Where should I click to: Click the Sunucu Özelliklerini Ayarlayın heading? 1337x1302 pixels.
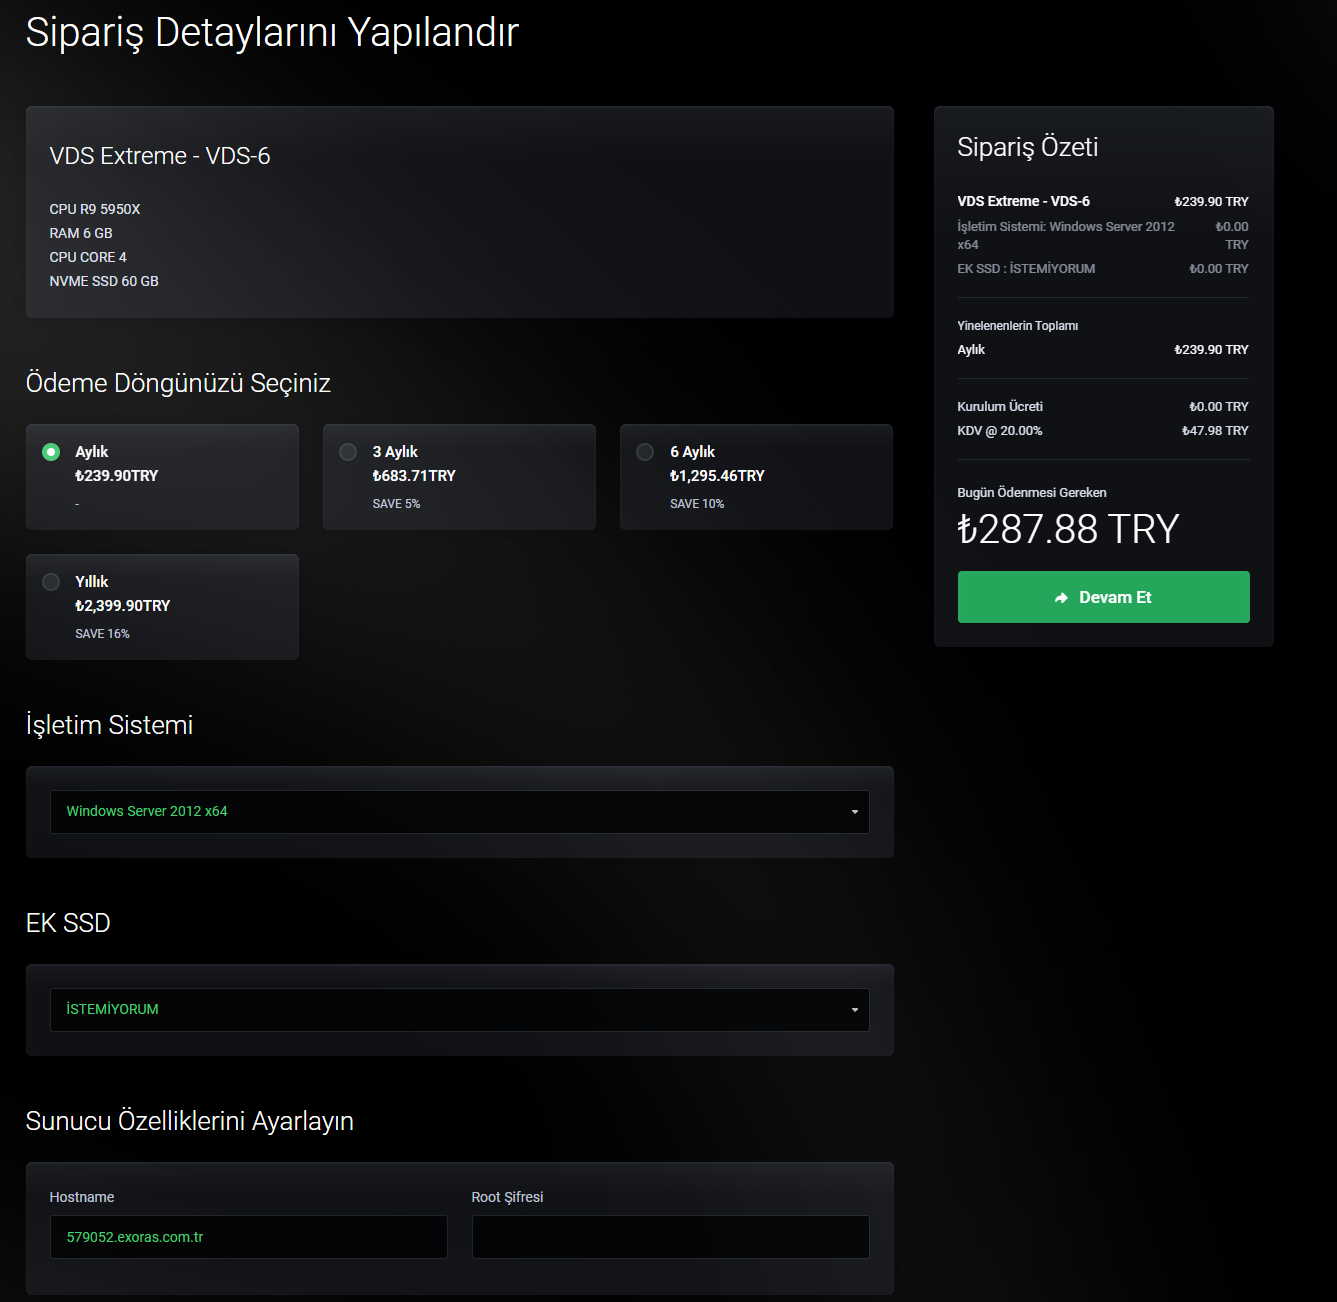pos(190,1121)
